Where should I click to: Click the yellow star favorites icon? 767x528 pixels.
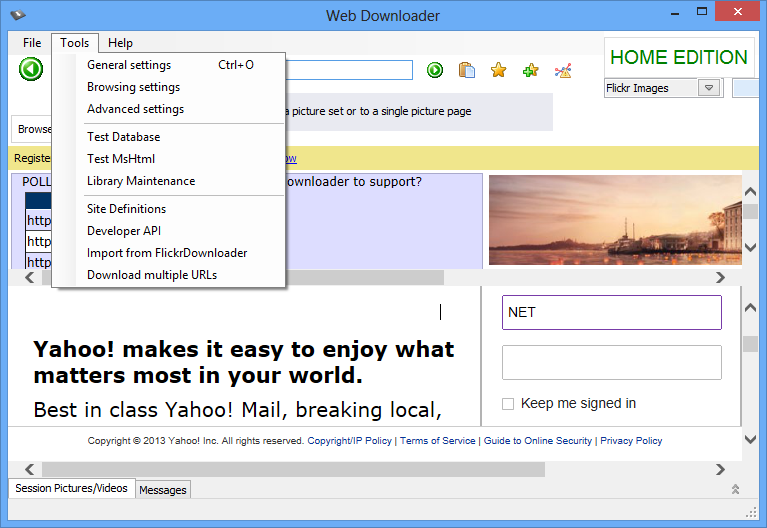pos(498,70)
